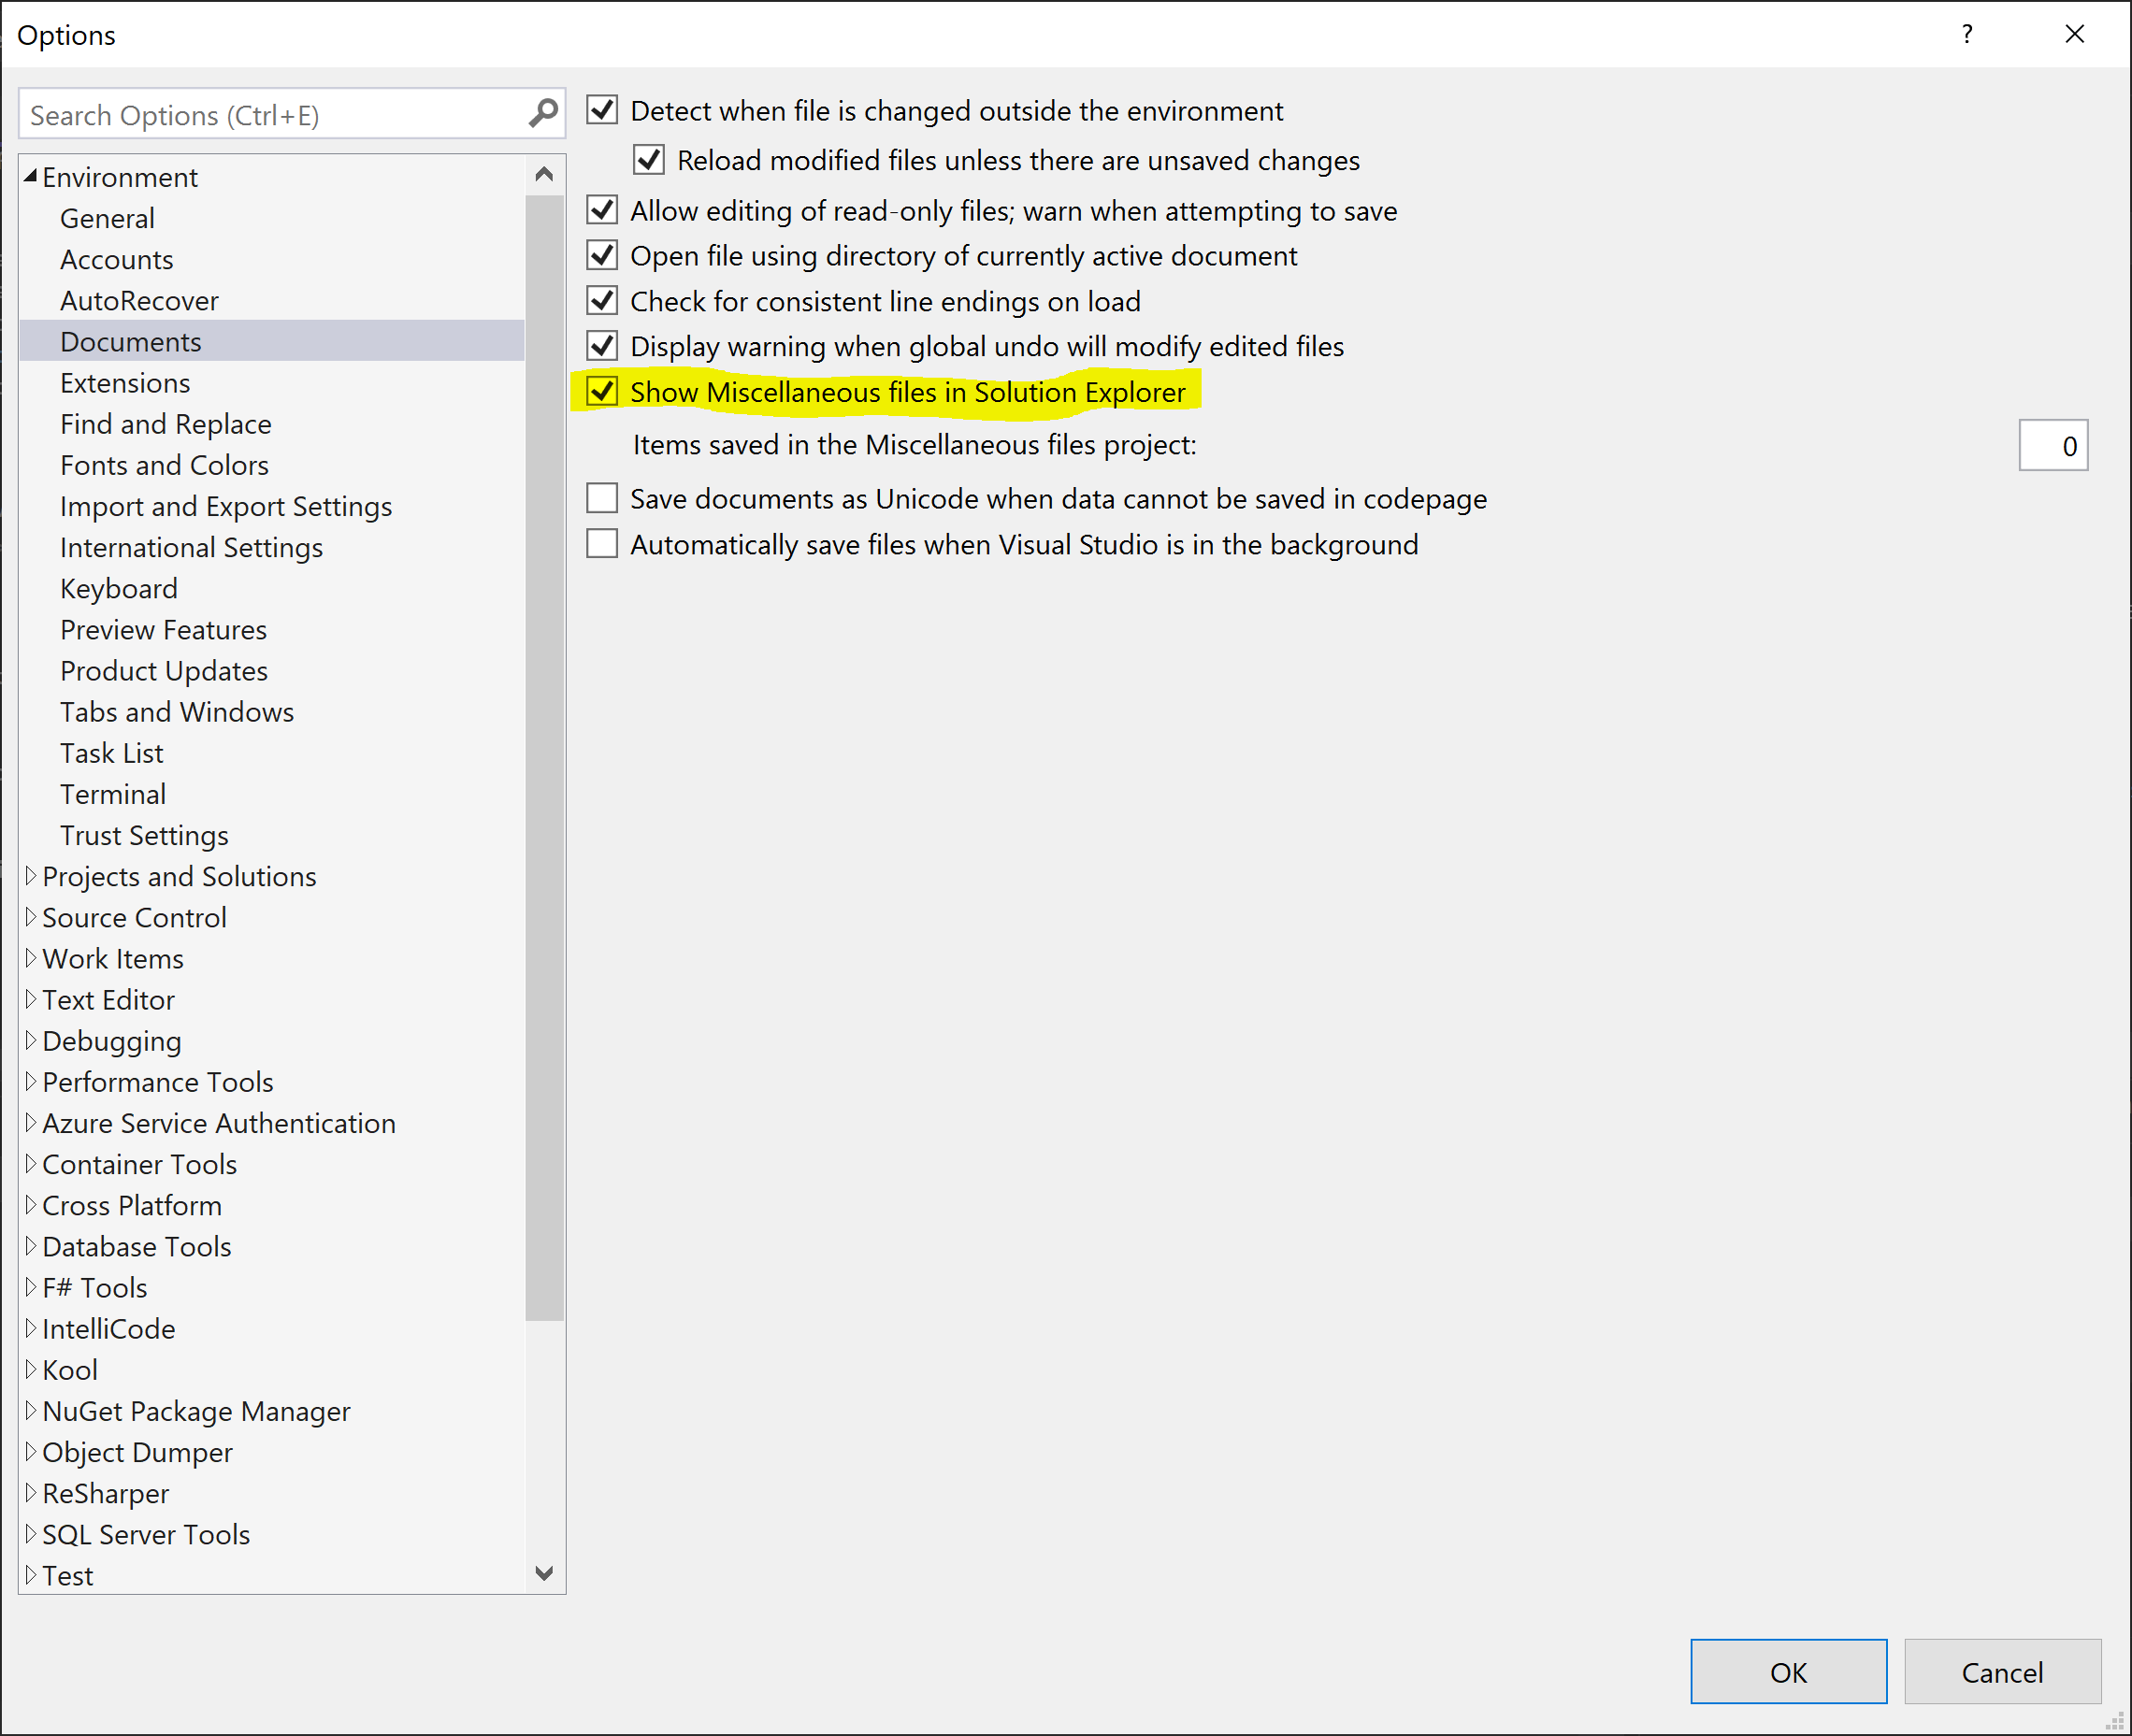Image resolution: width=2132 pixels, height=1736 pixels.
Task: Disable Show Miscellaneous files in Solution Explorer
Action: pyautogui.click(x=601, y=392)
